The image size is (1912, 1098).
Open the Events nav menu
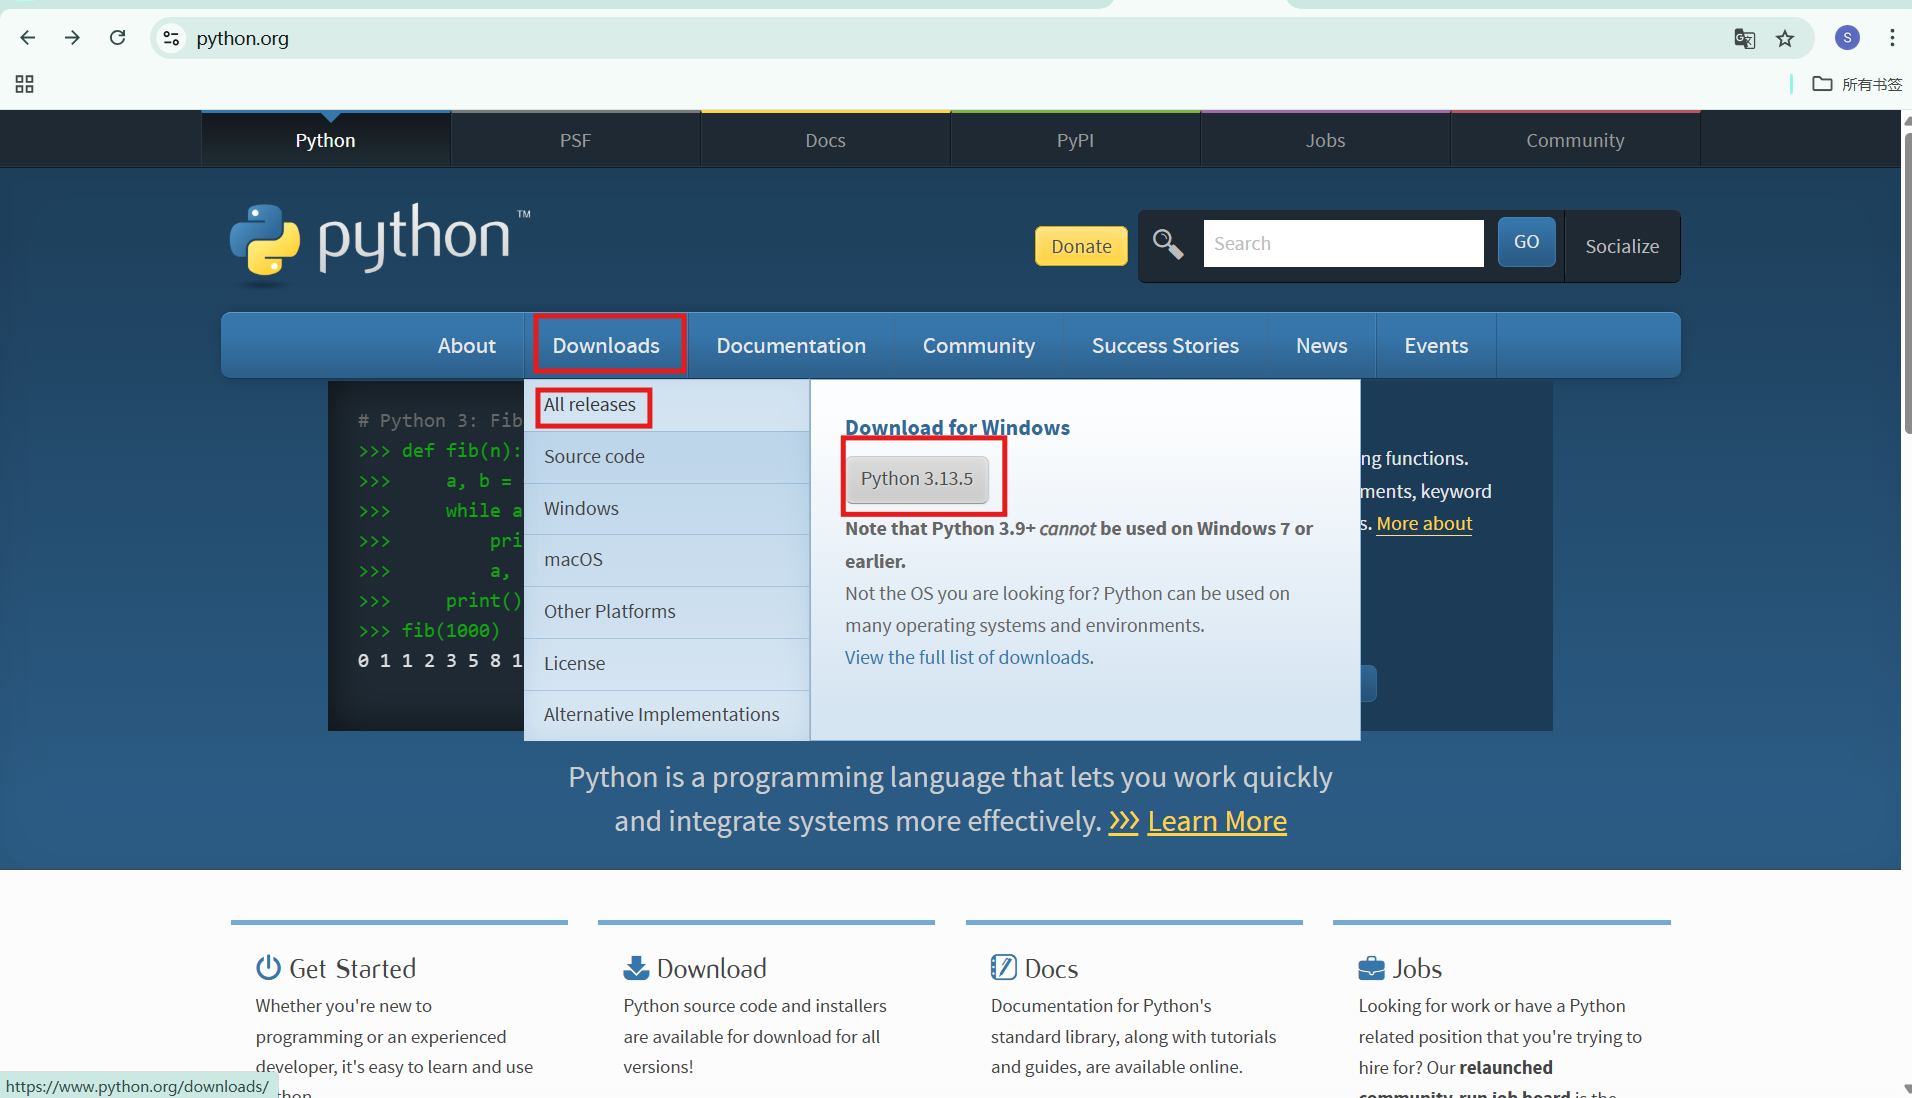tap(1436, 345)
